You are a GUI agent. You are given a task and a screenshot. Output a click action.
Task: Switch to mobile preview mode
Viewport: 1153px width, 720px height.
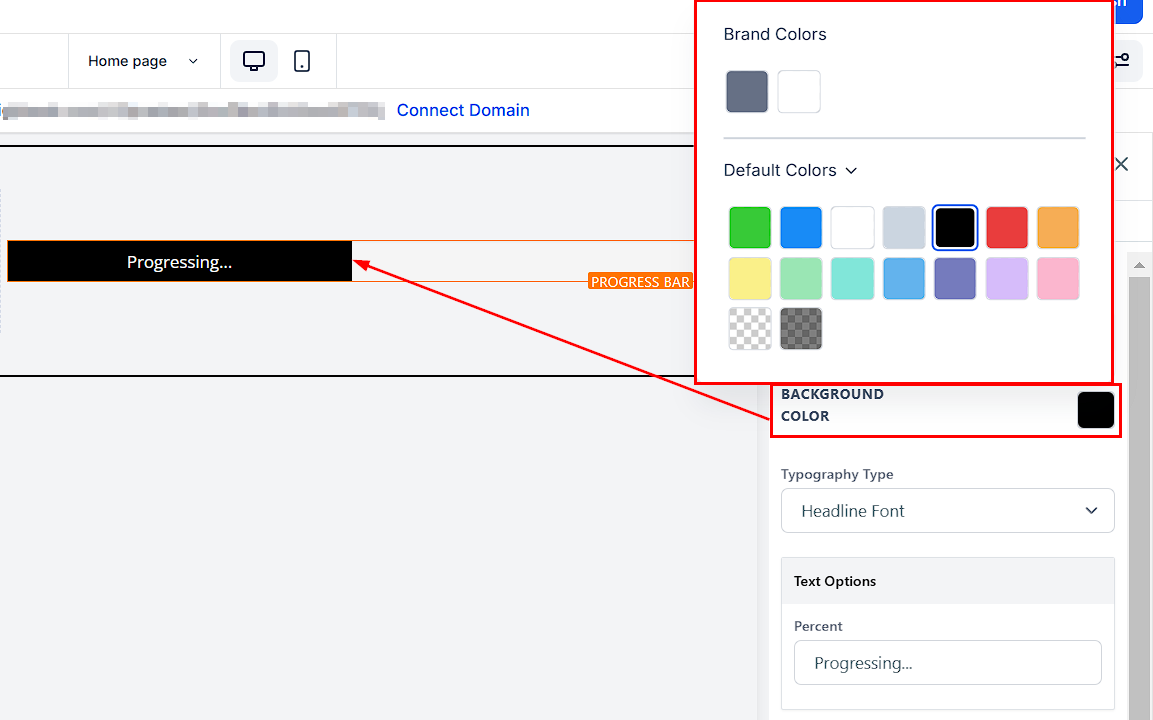302,61
